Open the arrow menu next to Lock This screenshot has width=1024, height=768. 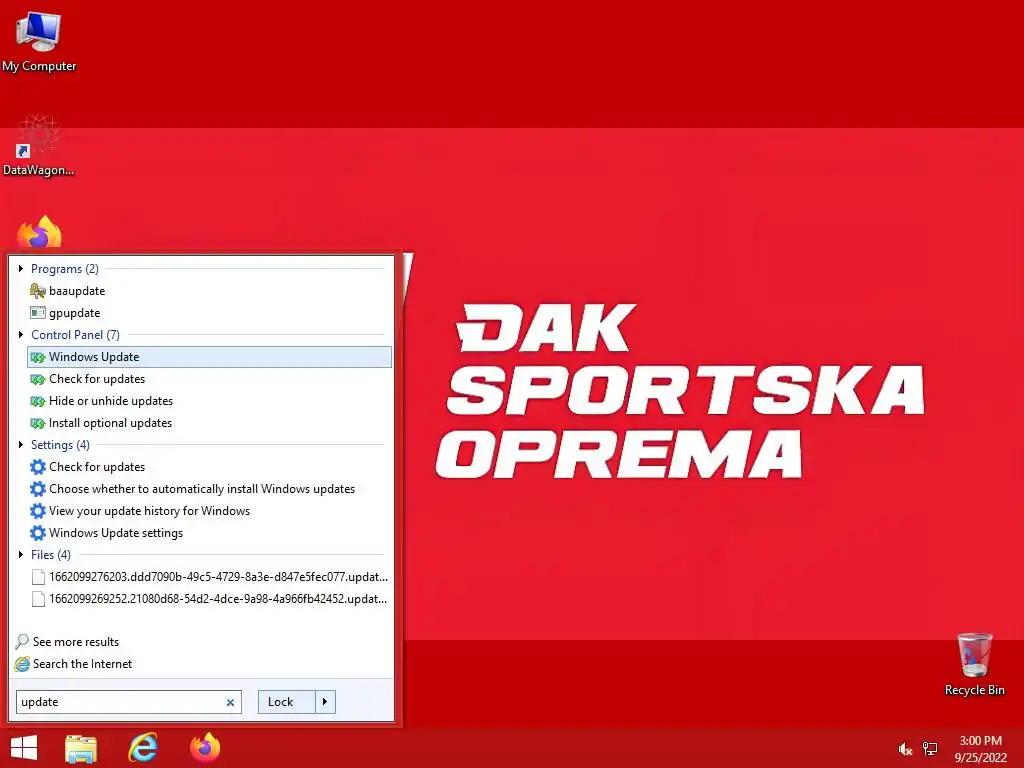[x=325, y=702]
